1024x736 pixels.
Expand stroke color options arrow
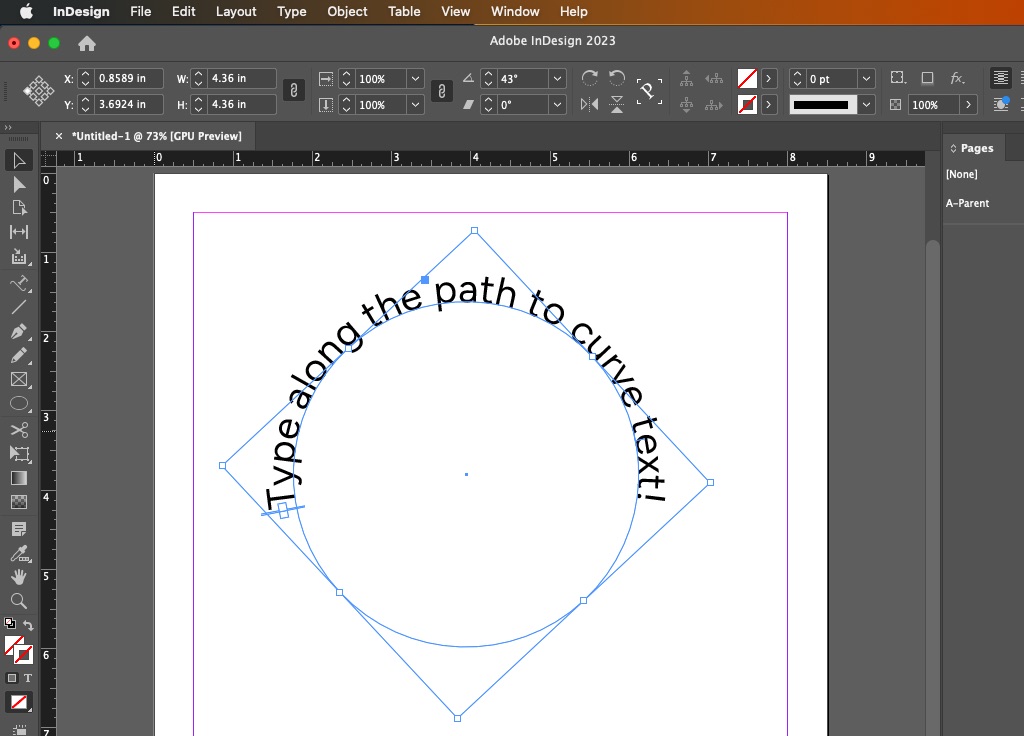coord(769,104)
